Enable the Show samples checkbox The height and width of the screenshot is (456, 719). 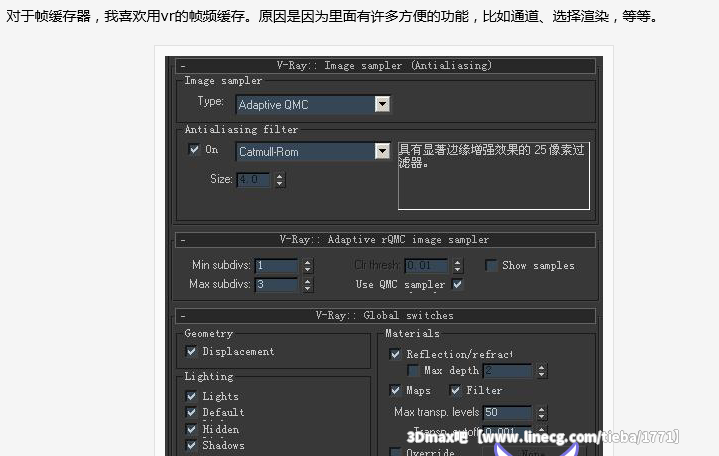(x=491, y=266)
